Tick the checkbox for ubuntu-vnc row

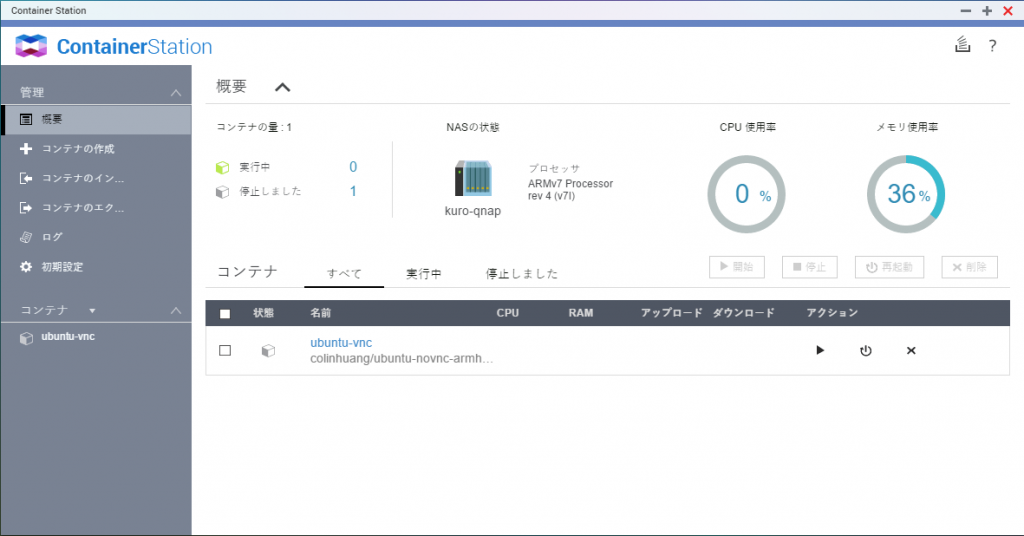pos(225,351)
